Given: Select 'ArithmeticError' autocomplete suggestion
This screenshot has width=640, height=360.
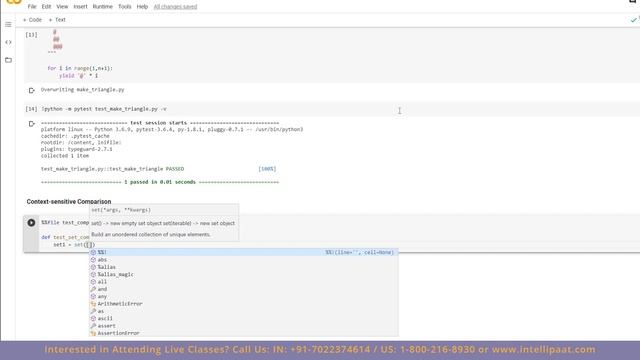Looking at the screenshot, I should click(244, 304).
